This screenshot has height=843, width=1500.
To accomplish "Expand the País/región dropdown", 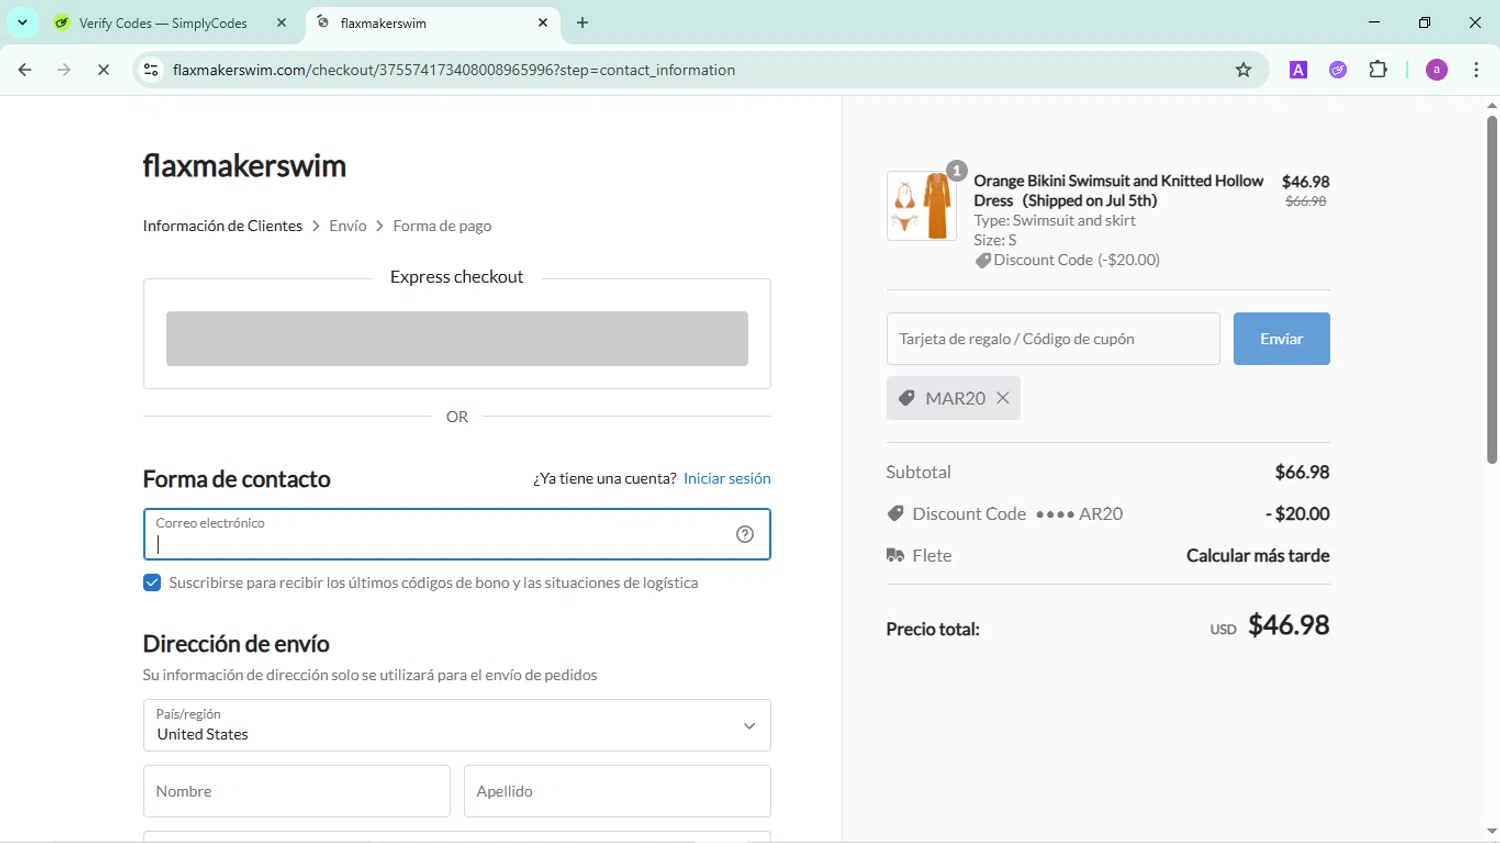I will point(457,725).
